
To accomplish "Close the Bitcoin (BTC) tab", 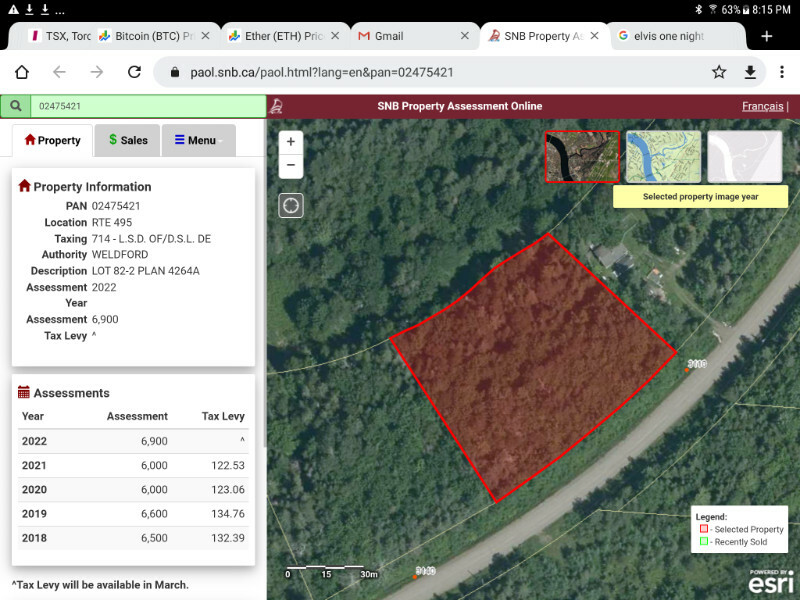I will [x=205, y=36].
